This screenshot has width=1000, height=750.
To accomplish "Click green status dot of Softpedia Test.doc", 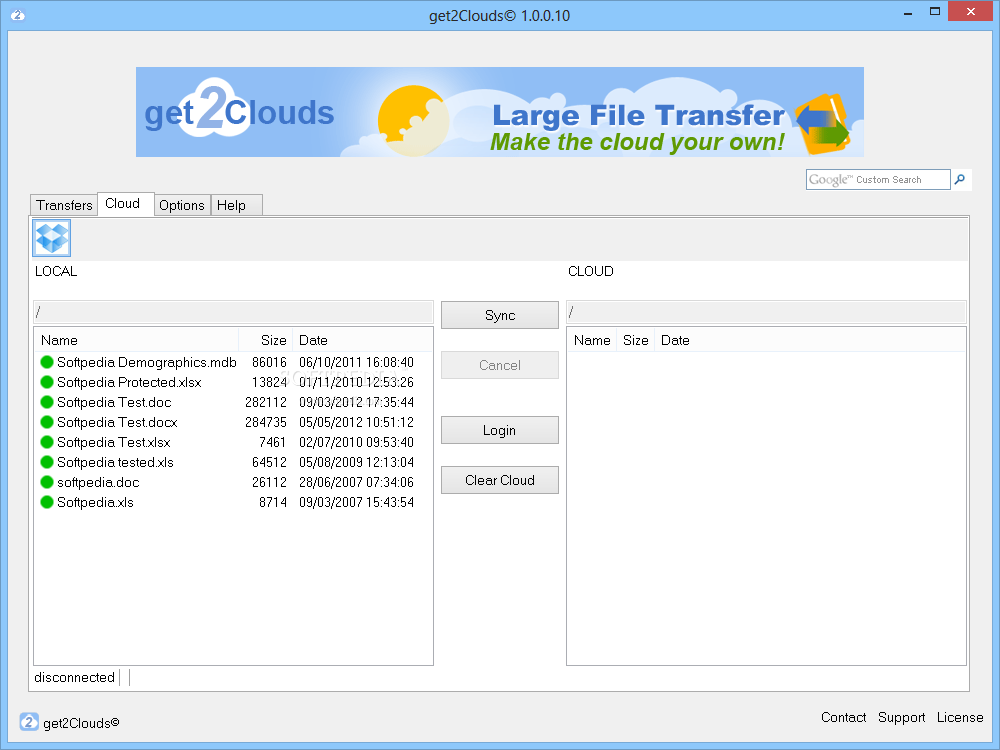I will 47,402.
